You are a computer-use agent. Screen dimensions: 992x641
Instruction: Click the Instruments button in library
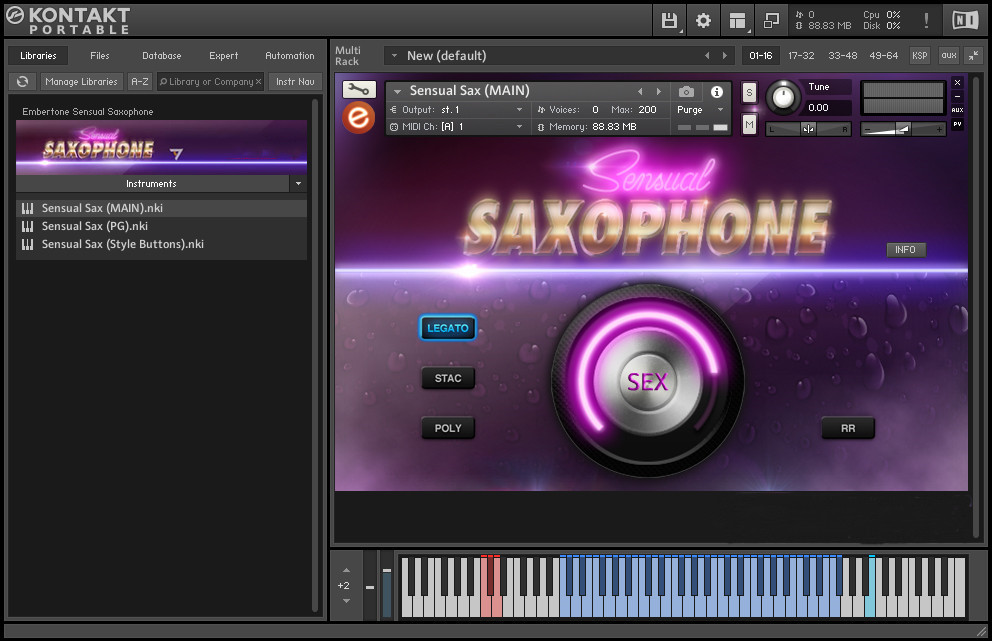151,184
